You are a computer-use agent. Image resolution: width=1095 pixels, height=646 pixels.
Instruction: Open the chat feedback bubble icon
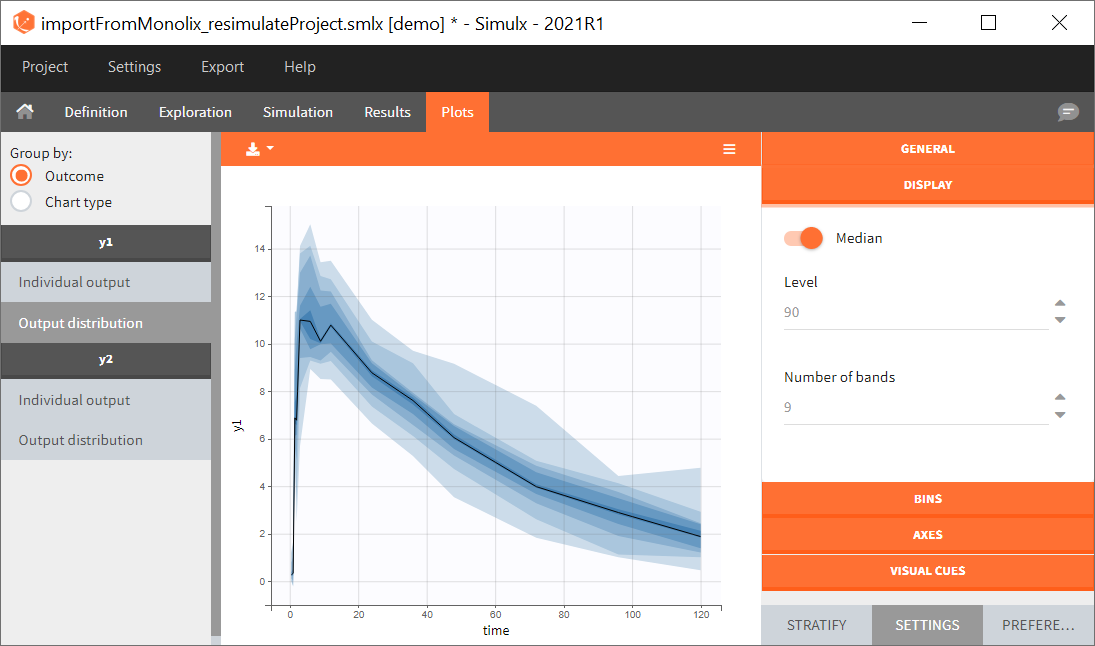point(1068,112)
